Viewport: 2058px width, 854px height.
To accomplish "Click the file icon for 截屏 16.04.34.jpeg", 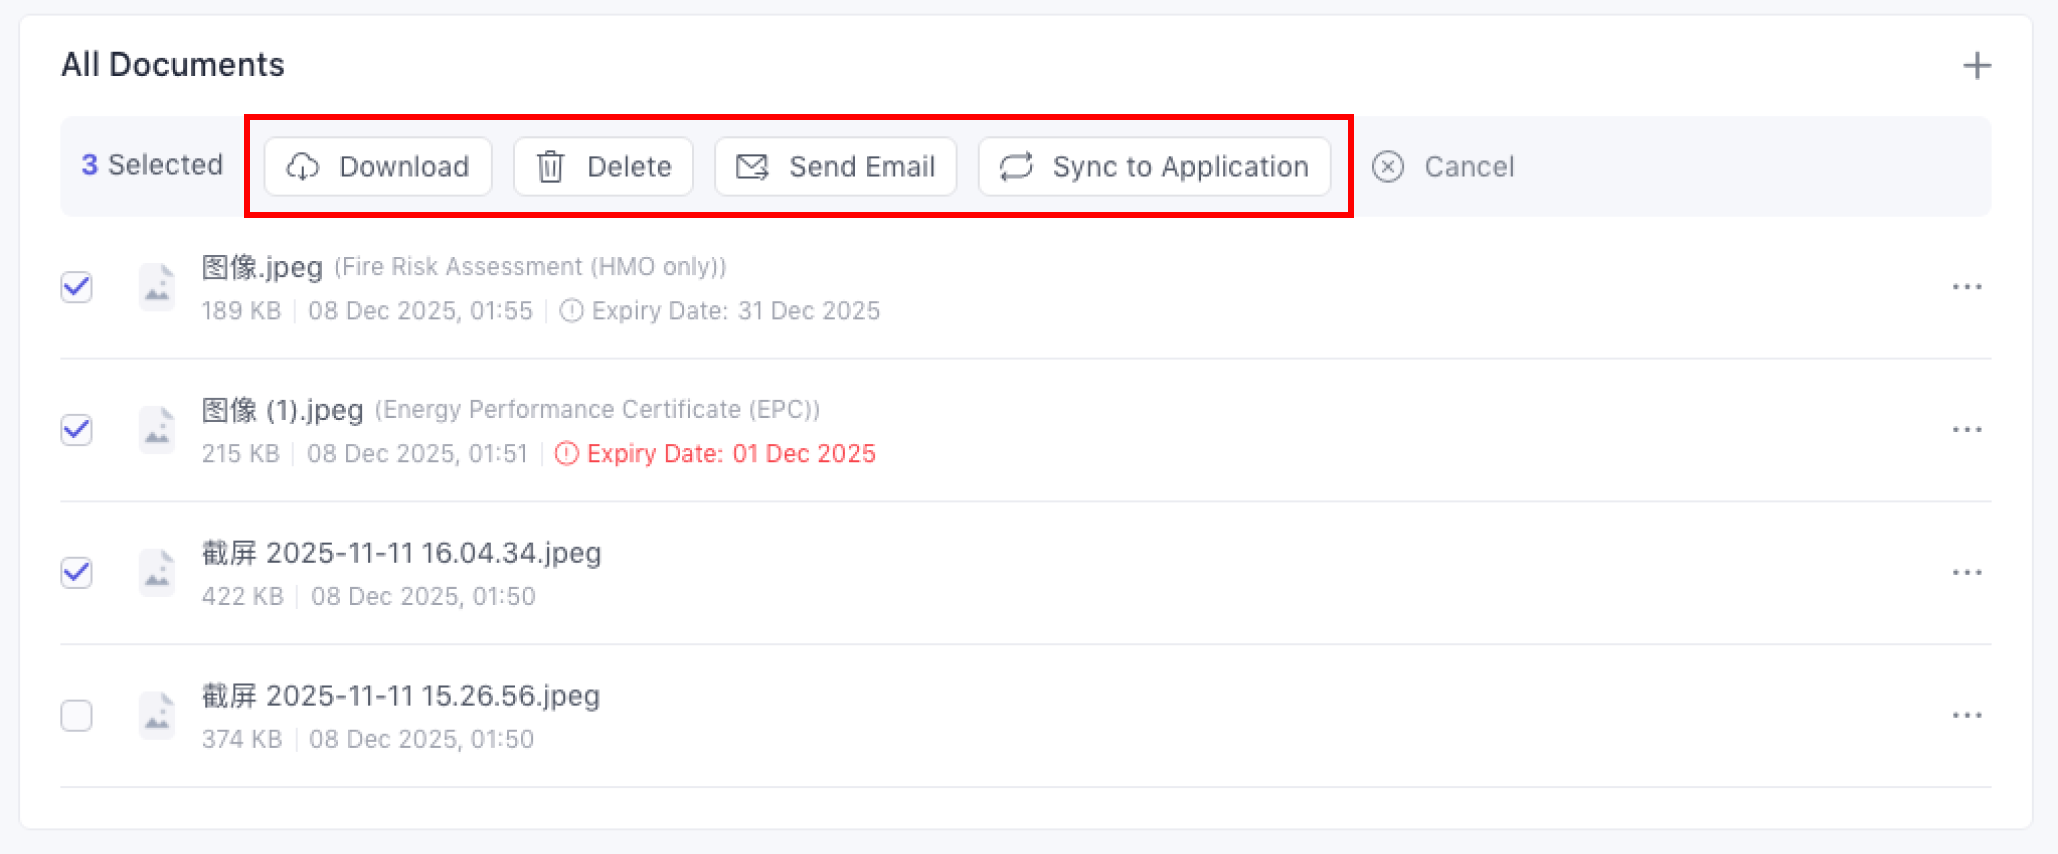I will tap(157, 573).
